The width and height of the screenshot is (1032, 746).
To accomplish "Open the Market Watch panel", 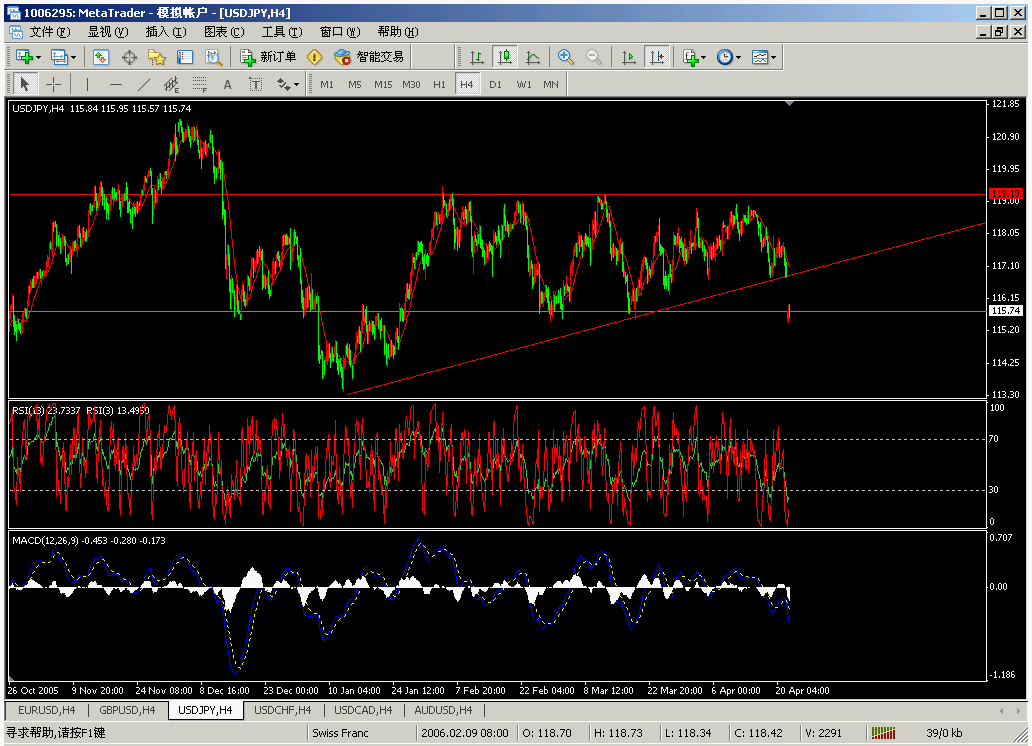I will tap(99, 57).
